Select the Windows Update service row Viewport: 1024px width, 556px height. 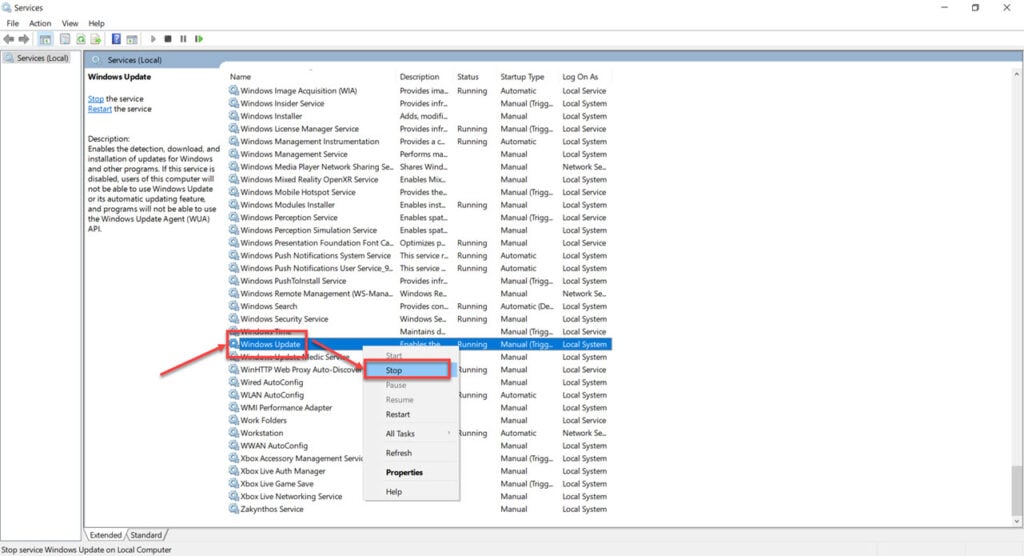pyautogui.click(x=419, y=344)
